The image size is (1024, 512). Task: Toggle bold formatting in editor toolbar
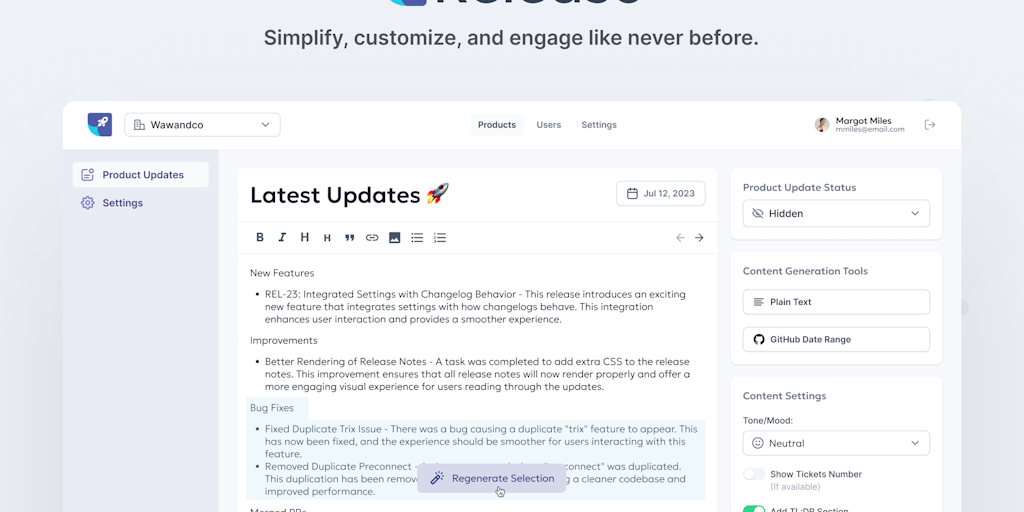pos(260,238)
